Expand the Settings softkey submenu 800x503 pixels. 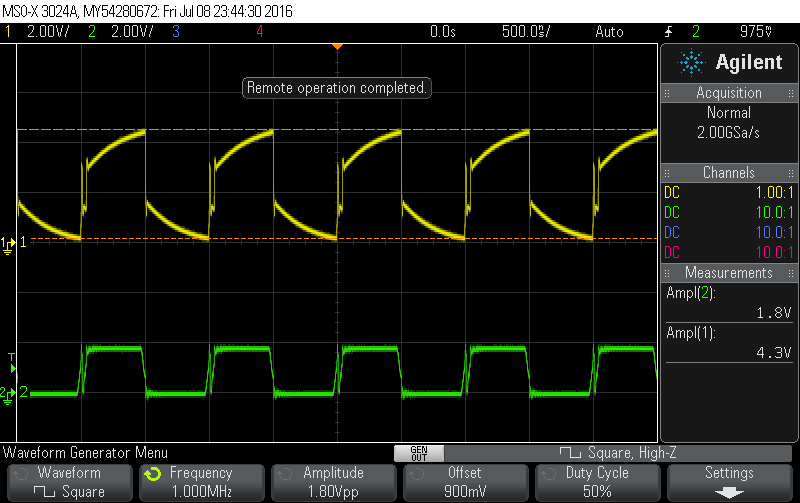[x=729, y=481]
